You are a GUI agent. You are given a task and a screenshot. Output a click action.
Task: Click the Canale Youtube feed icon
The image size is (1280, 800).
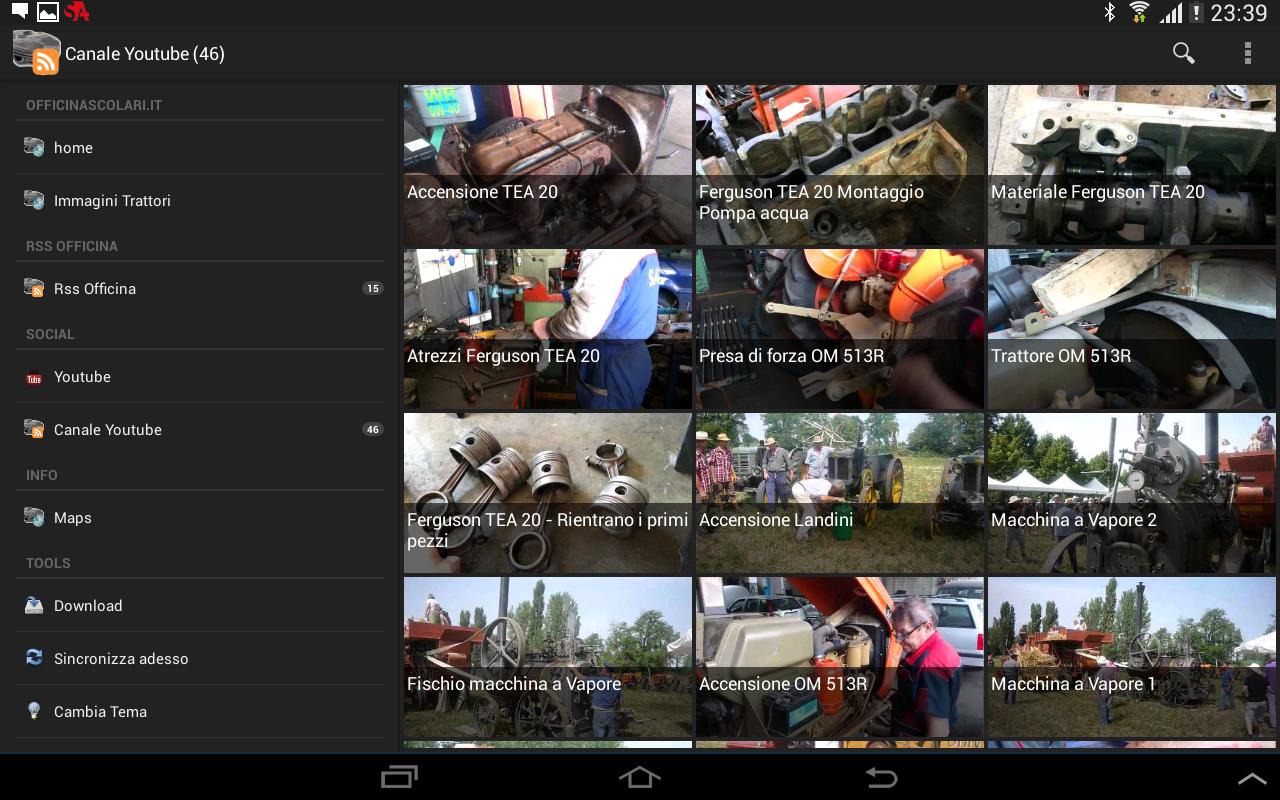34,429
